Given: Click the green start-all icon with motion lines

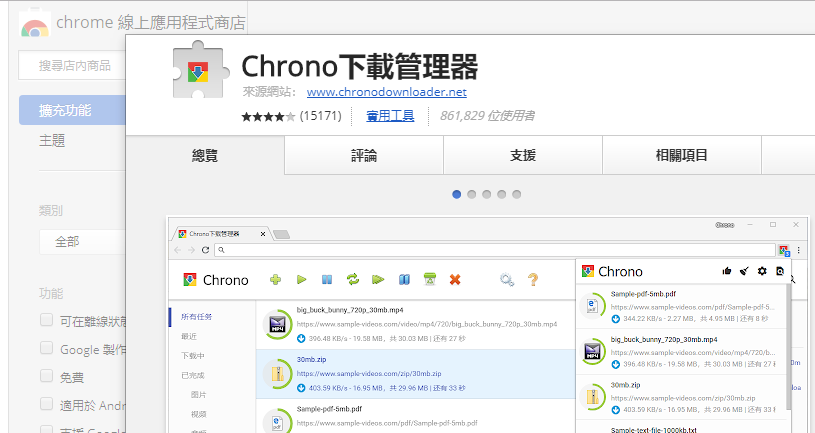Looking at the screenshot, I should tap(378, 280).
